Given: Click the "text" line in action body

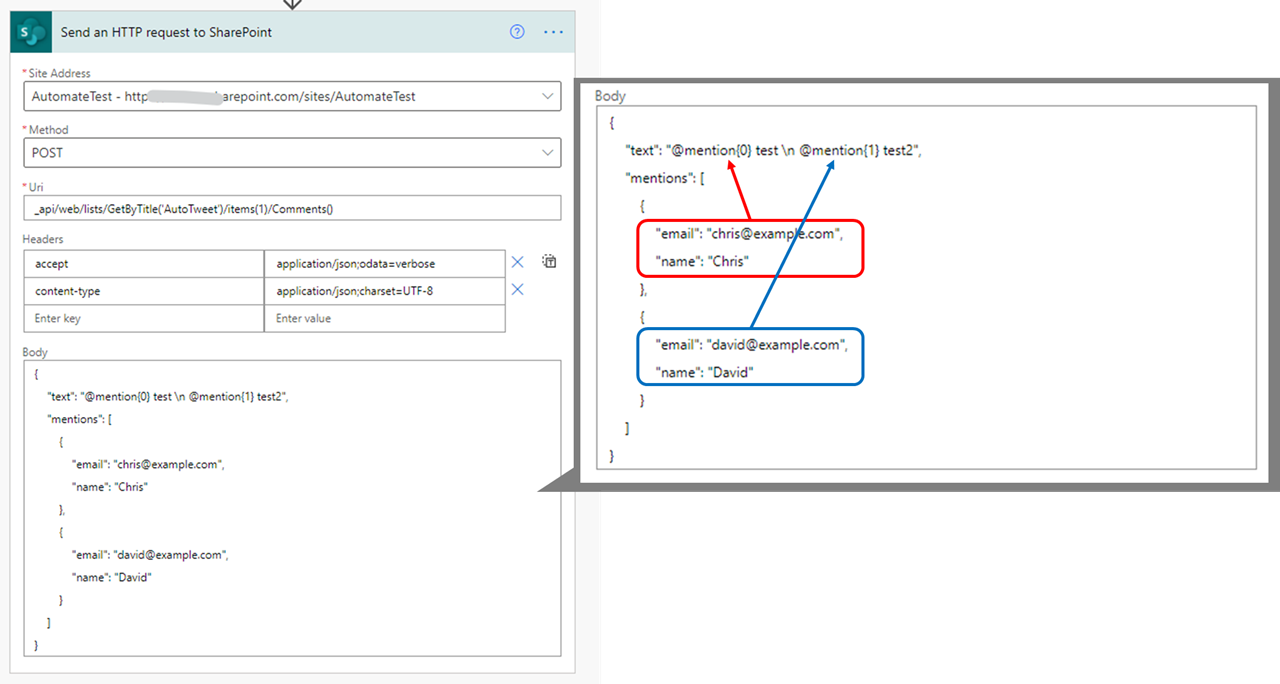Looking at the screenshot, I should click(x=168, y=397).
